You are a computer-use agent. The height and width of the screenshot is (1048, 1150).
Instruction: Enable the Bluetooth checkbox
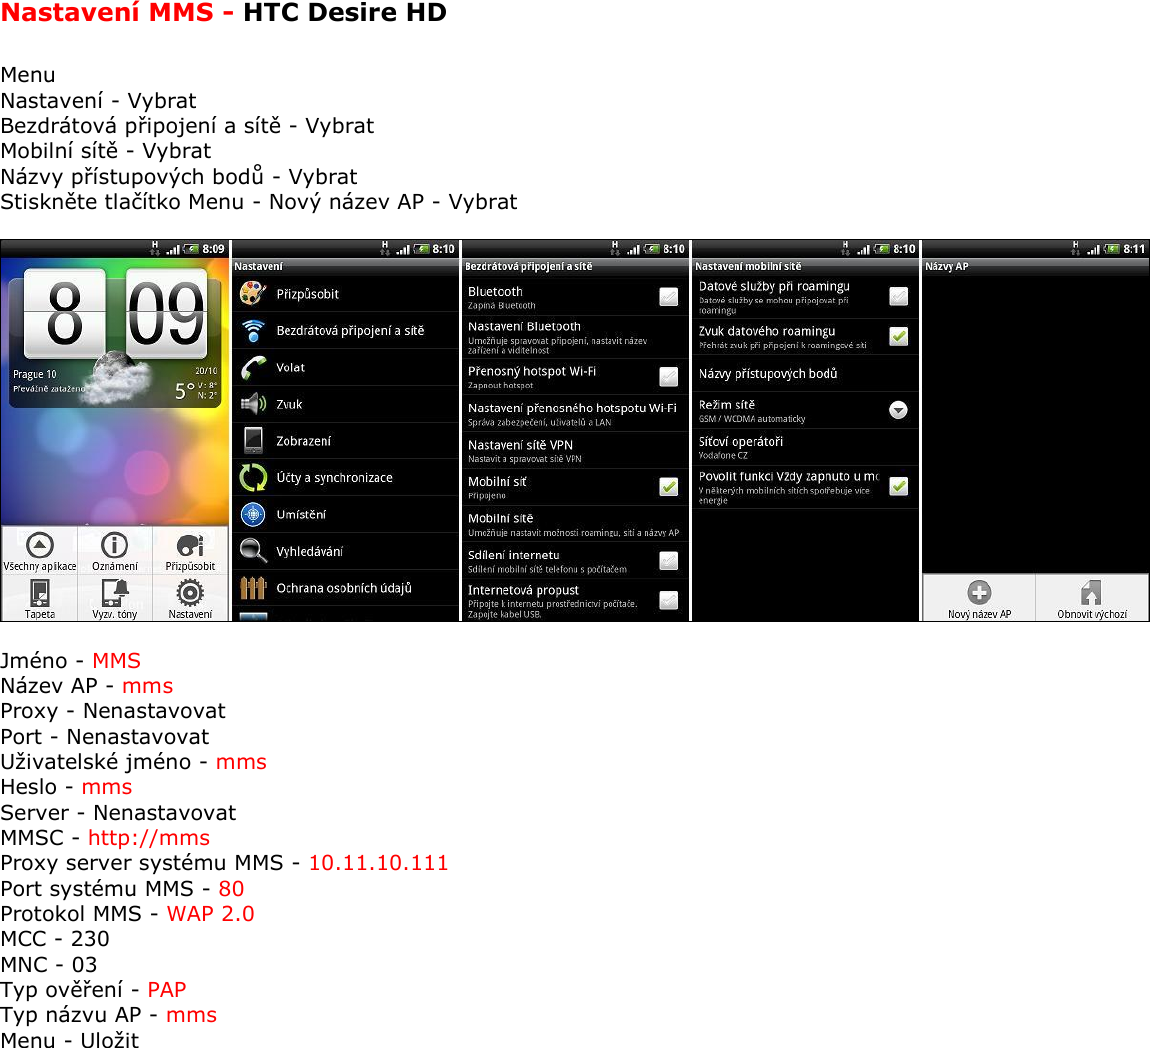coord(668,297)
